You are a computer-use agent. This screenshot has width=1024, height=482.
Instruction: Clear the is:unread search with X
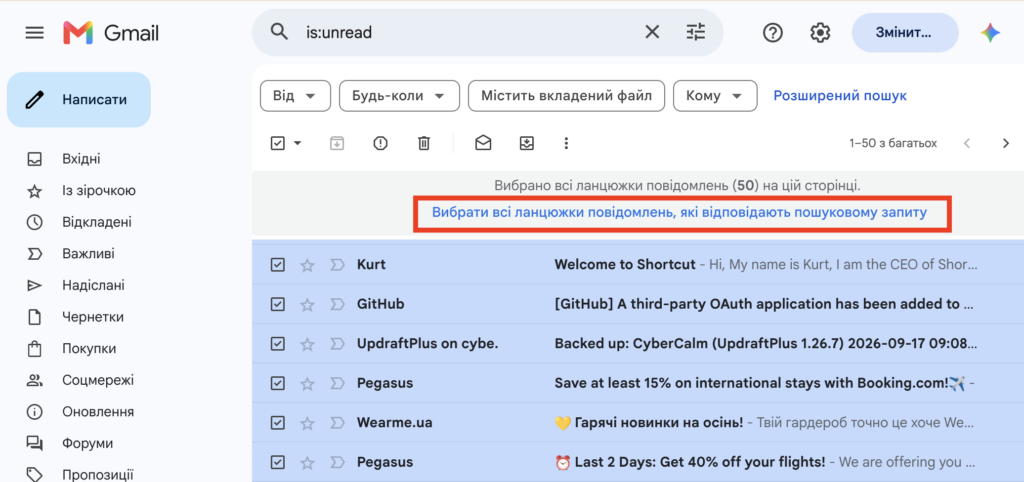[652, 32]
